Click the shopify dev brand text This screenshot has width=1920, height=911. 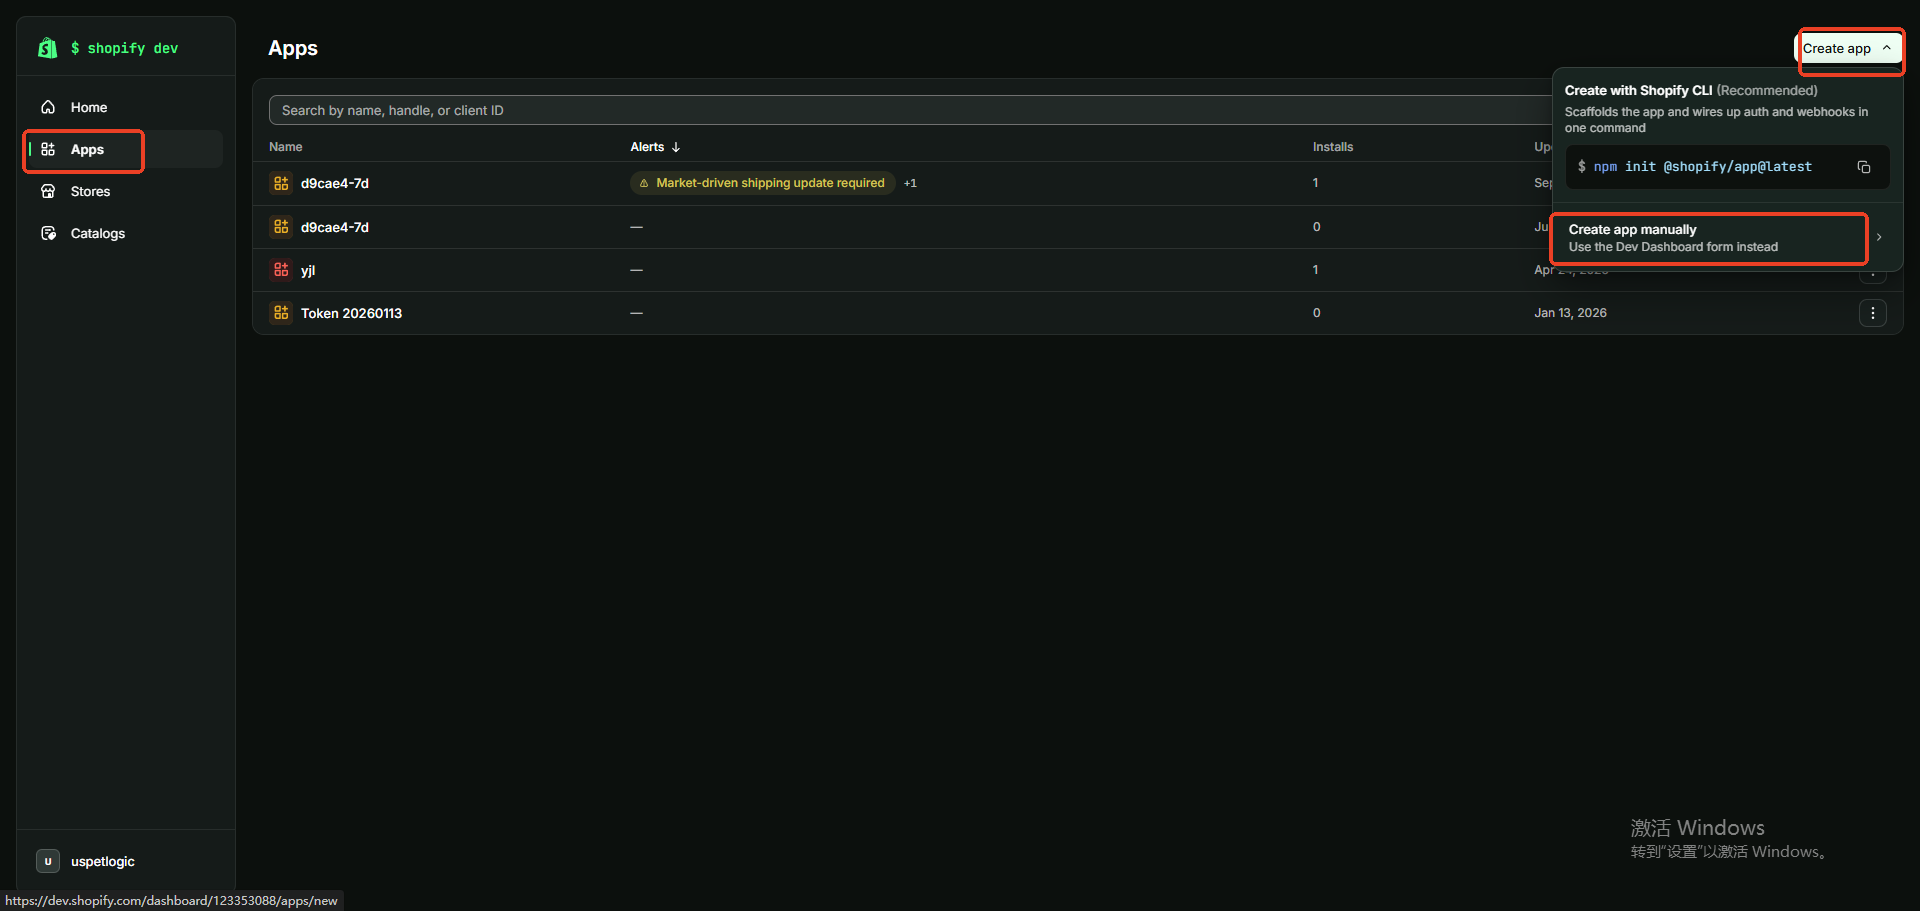pyautogui.click(x=124, y=48)
